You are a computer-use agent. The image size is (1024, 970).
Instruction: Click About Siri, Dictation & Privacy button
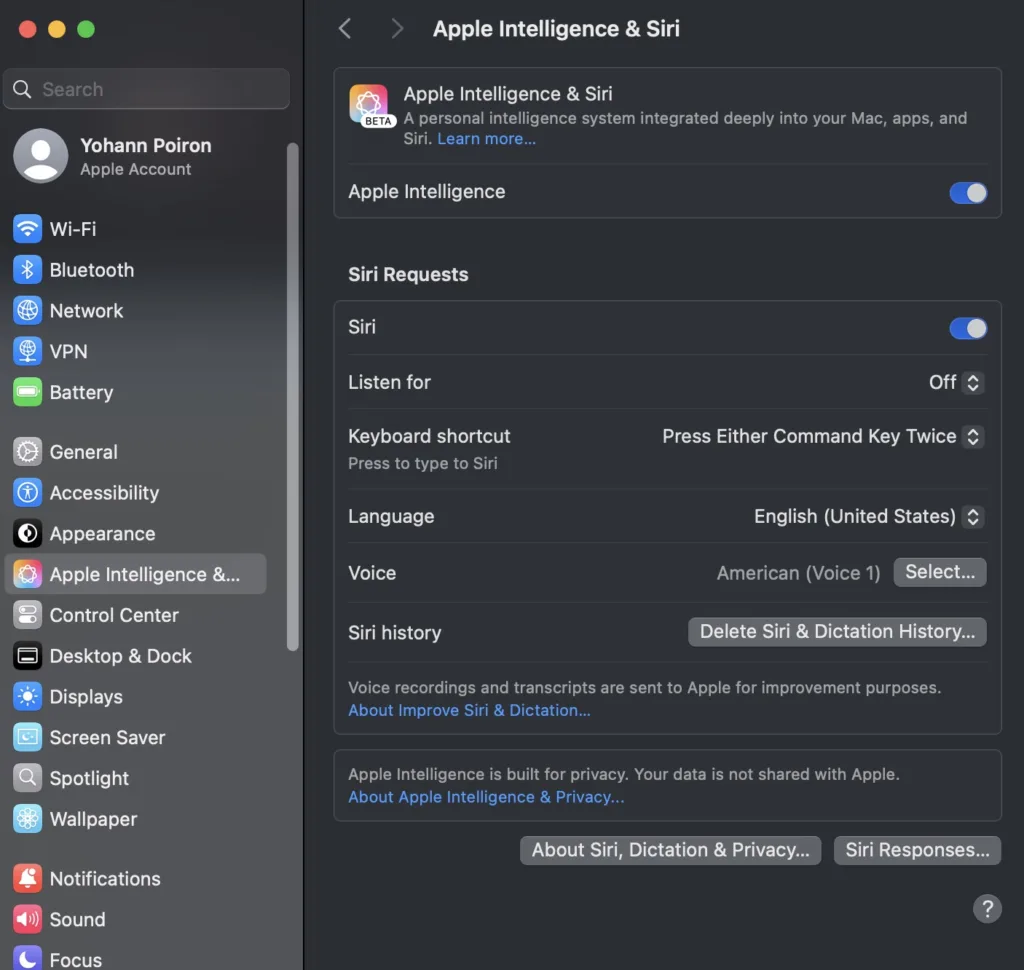670,850
